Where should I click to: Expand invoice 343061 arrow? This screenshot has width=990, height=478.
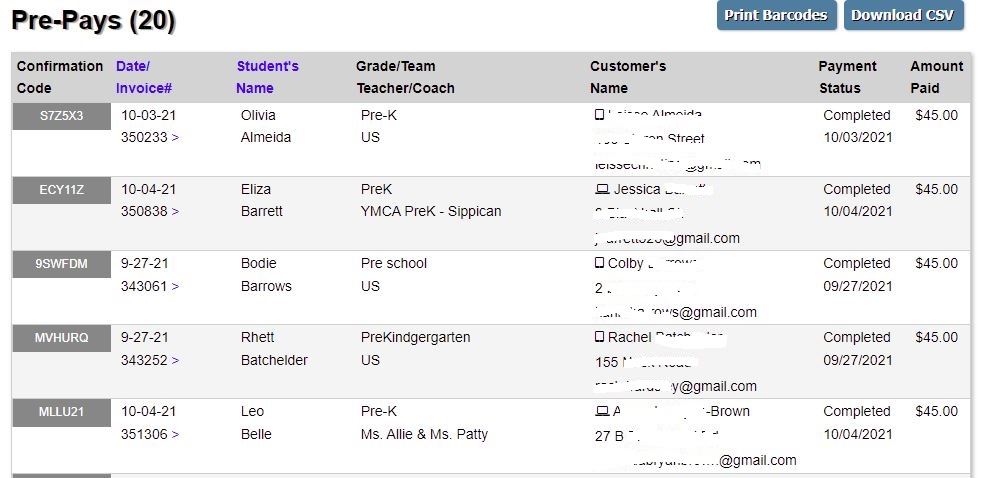175,286
